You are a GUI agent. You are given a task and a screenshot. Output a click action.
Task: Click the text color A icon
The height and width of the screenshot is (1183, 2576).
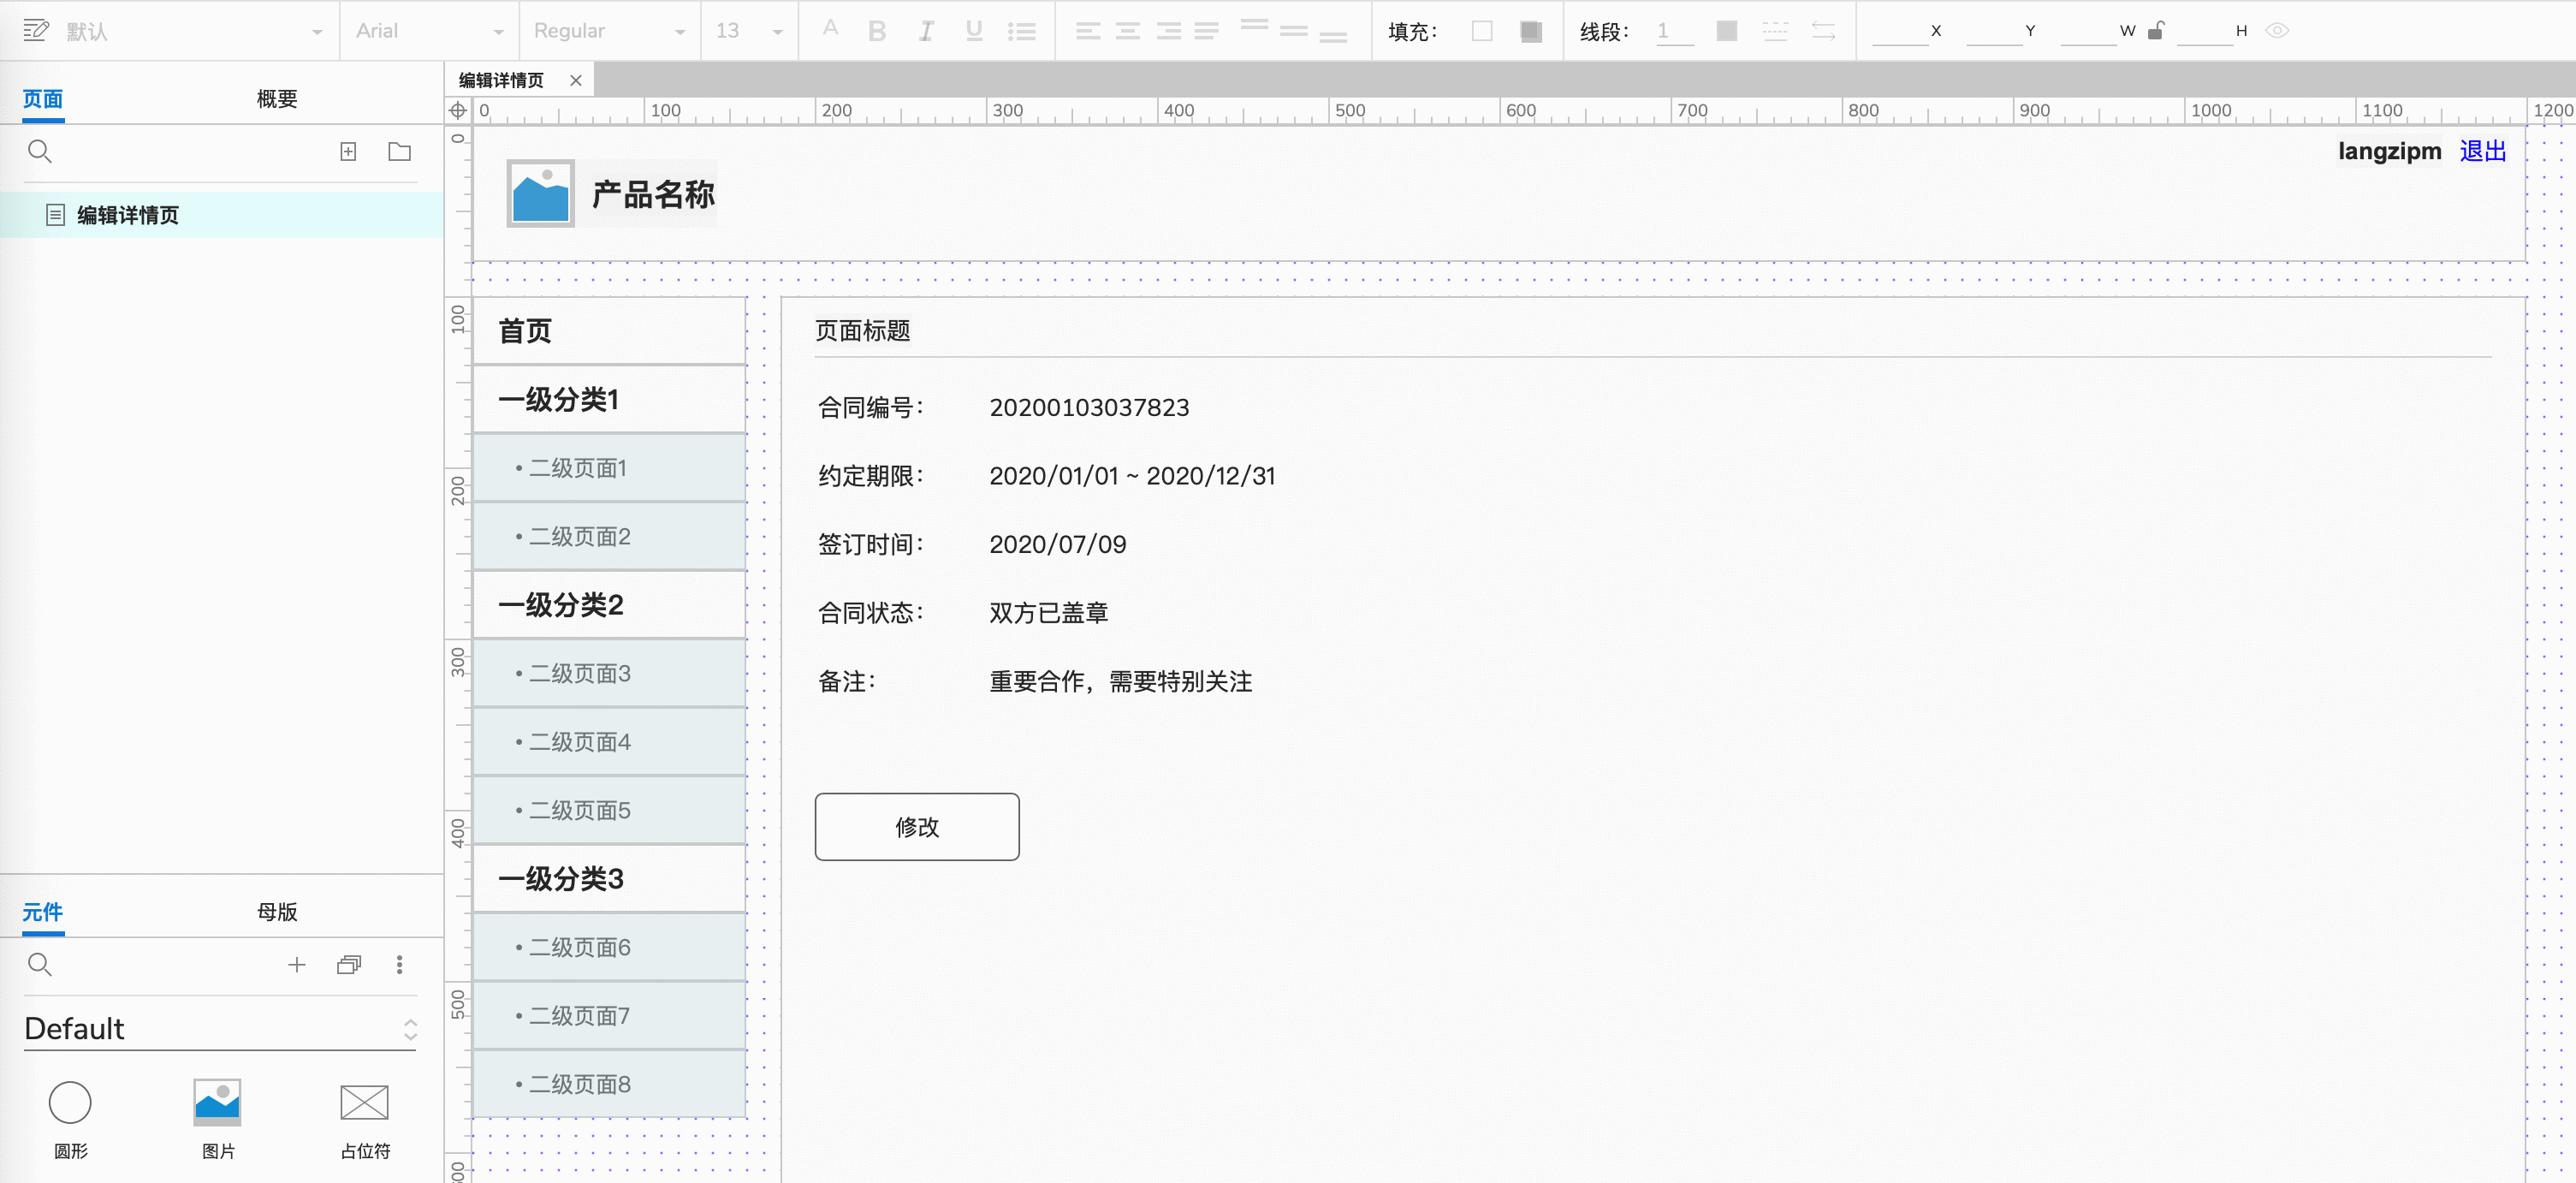pyautogui.click(x=830, y=30)
